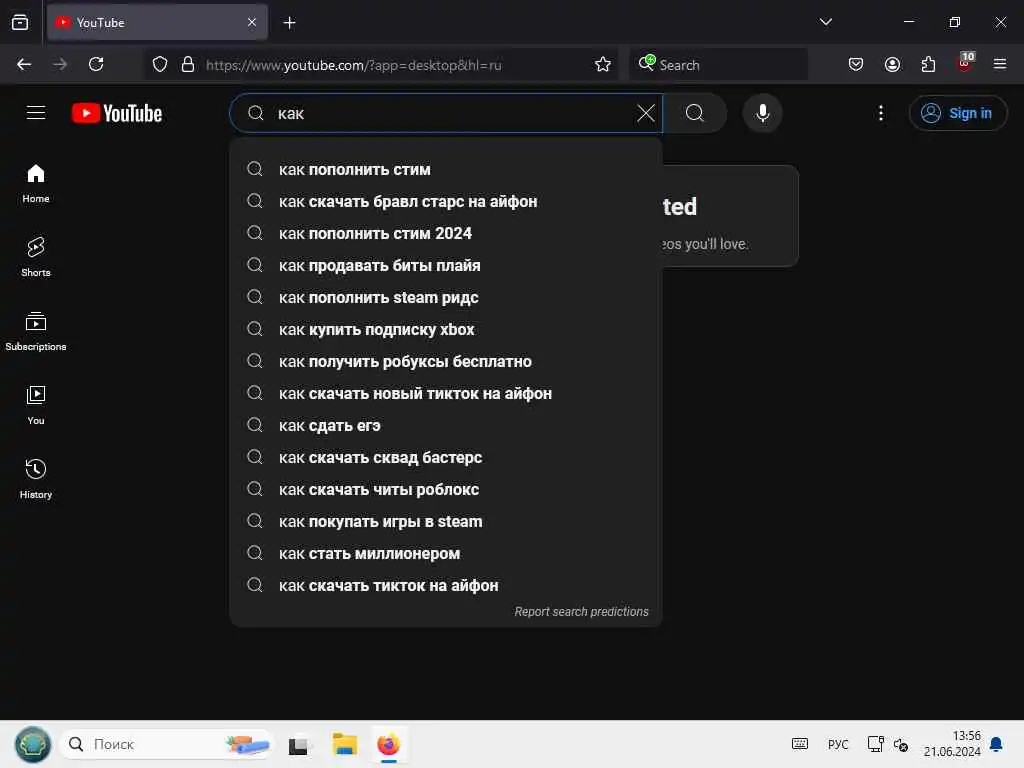1024x768 pixels.
Task: Close the YouTube tab
Action: (252, 22)
